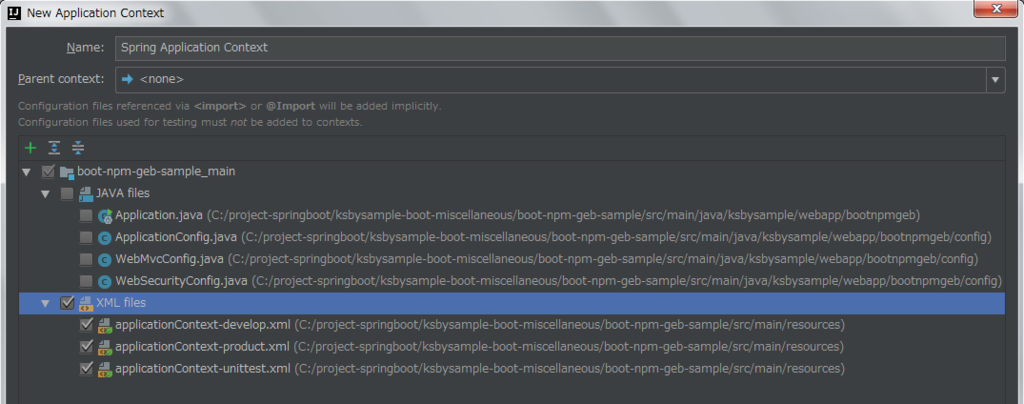Select the applicationContext-product.xml file name

point(202,347)
